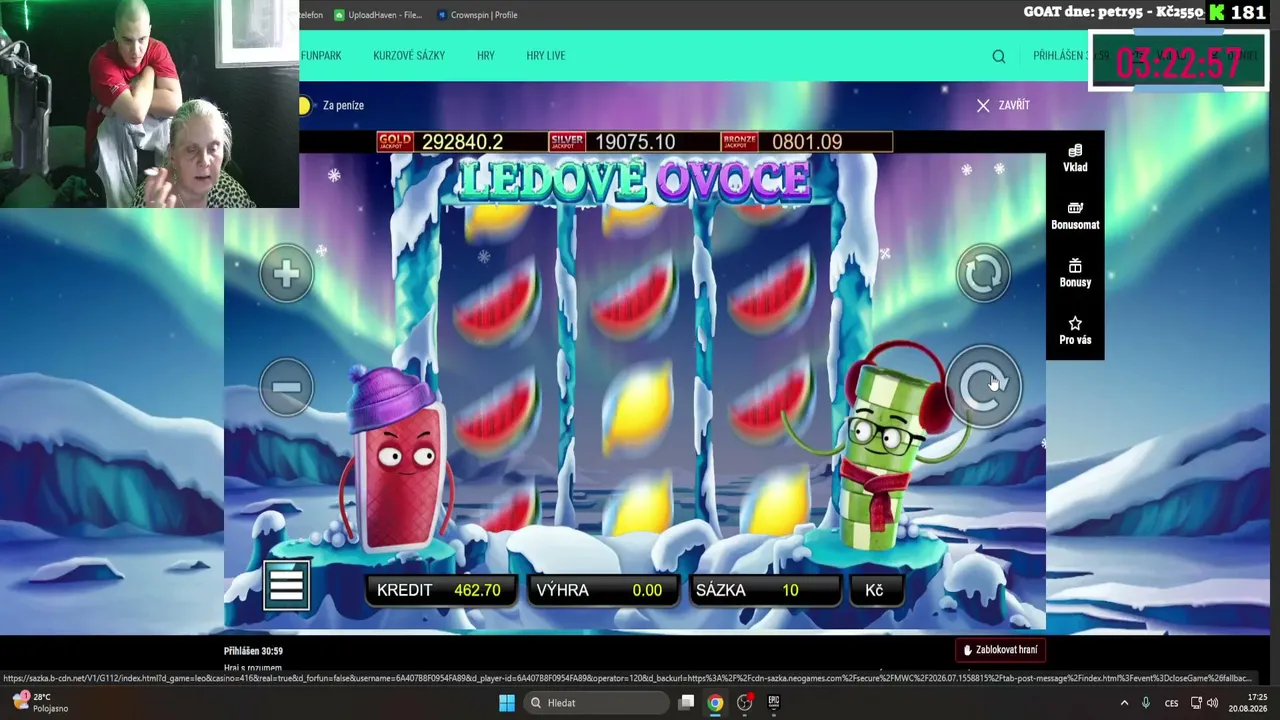1280x720 pixels.
Task: Click the Silver jackpot amount 19075.10
Action: (x=635, y=142)
